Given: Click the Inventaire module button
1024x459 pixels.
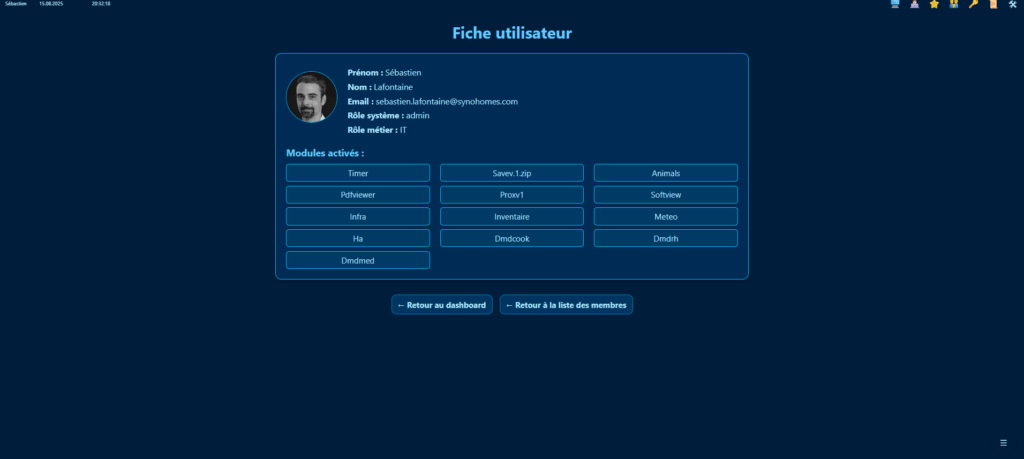Looking at the screenshot, I should tap(512, 216).
